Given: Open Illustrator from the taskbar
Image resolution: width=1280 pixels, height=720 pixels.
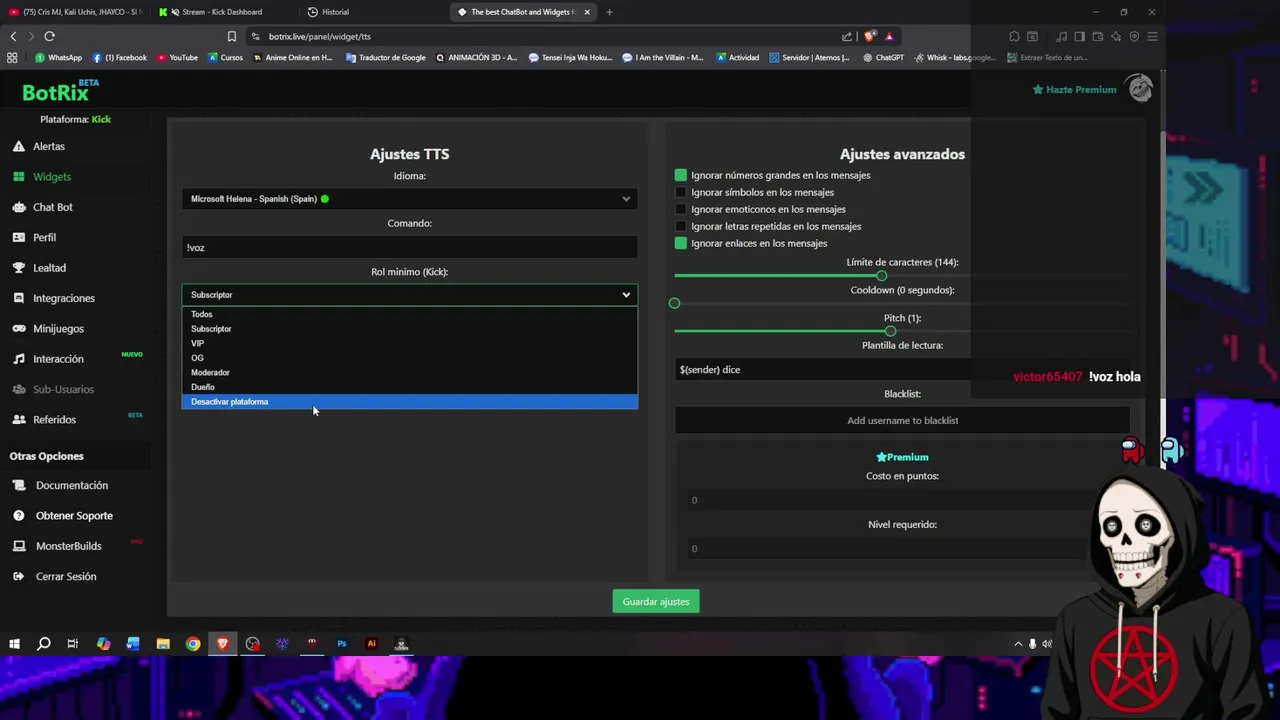Looking at the screenshot, I should coord(372,644).
